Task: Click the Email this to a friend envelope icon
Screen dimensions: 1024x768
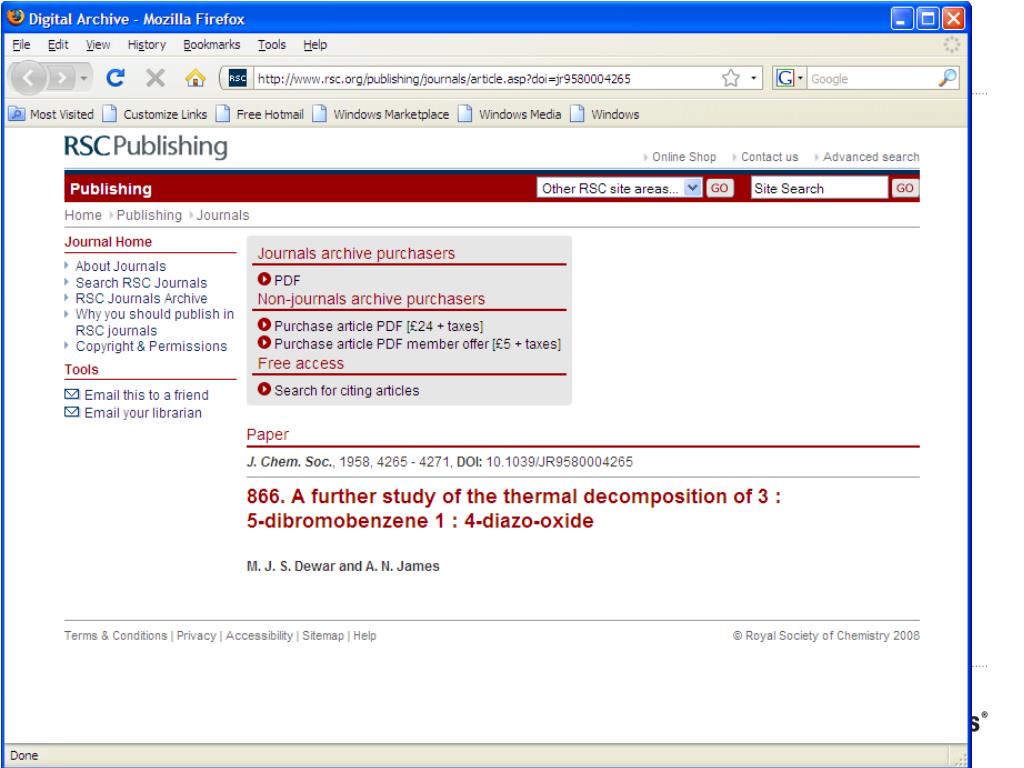Action: click(x=72, y=394)
